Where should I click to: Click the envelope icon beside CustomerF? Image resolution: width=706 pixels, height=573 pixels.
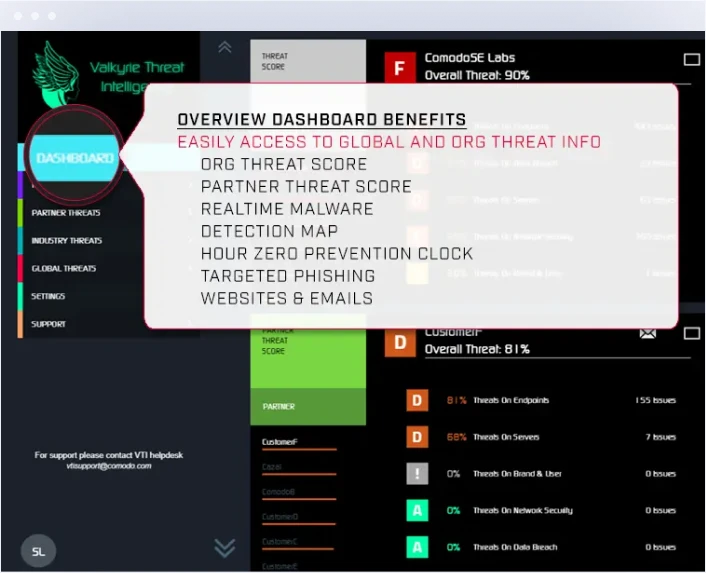pos(647,334)
